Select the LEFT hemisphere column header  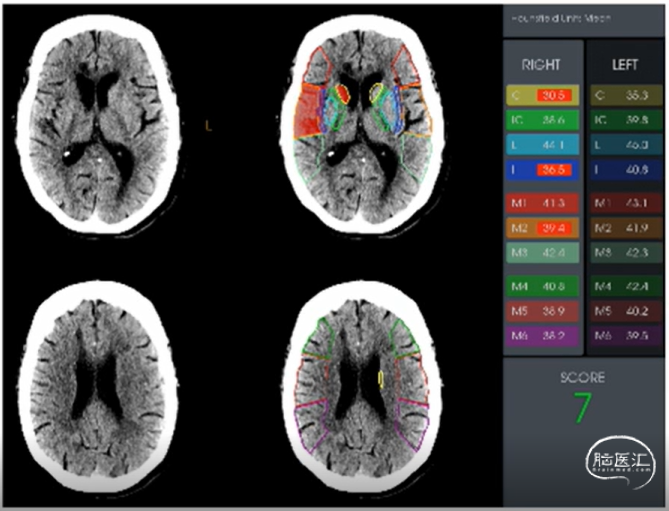pos(625,65)
